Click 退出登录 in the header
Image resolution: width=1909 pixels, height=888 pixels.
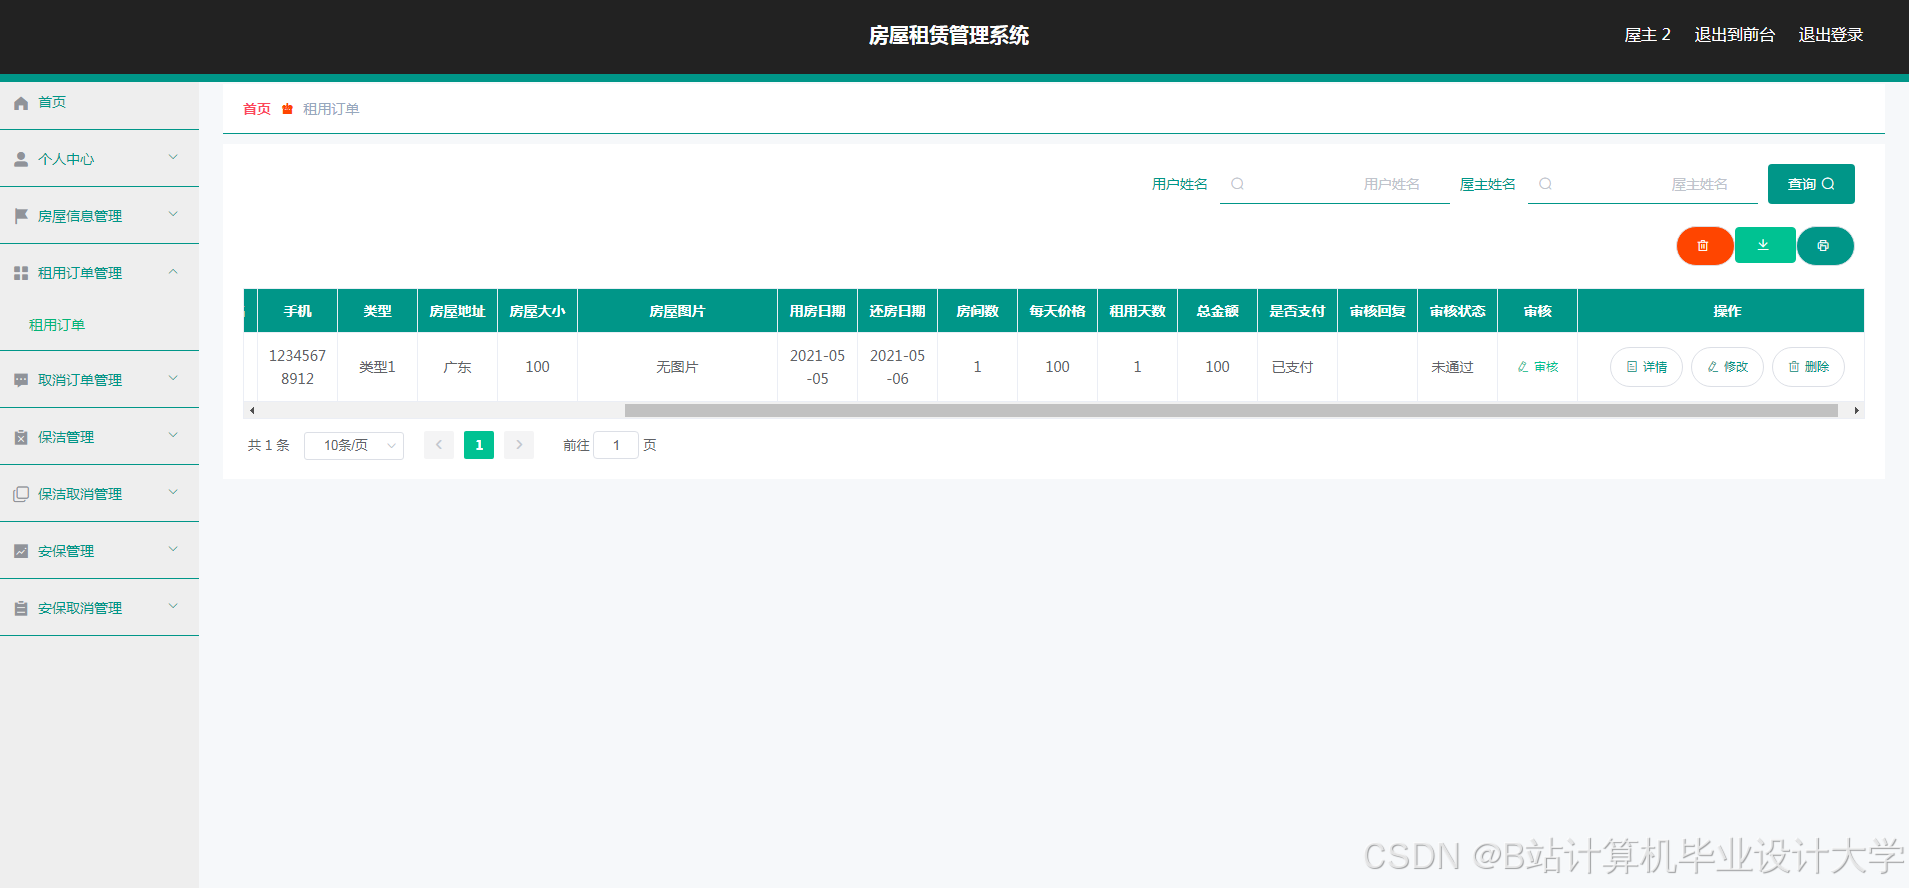[1831, 35]
